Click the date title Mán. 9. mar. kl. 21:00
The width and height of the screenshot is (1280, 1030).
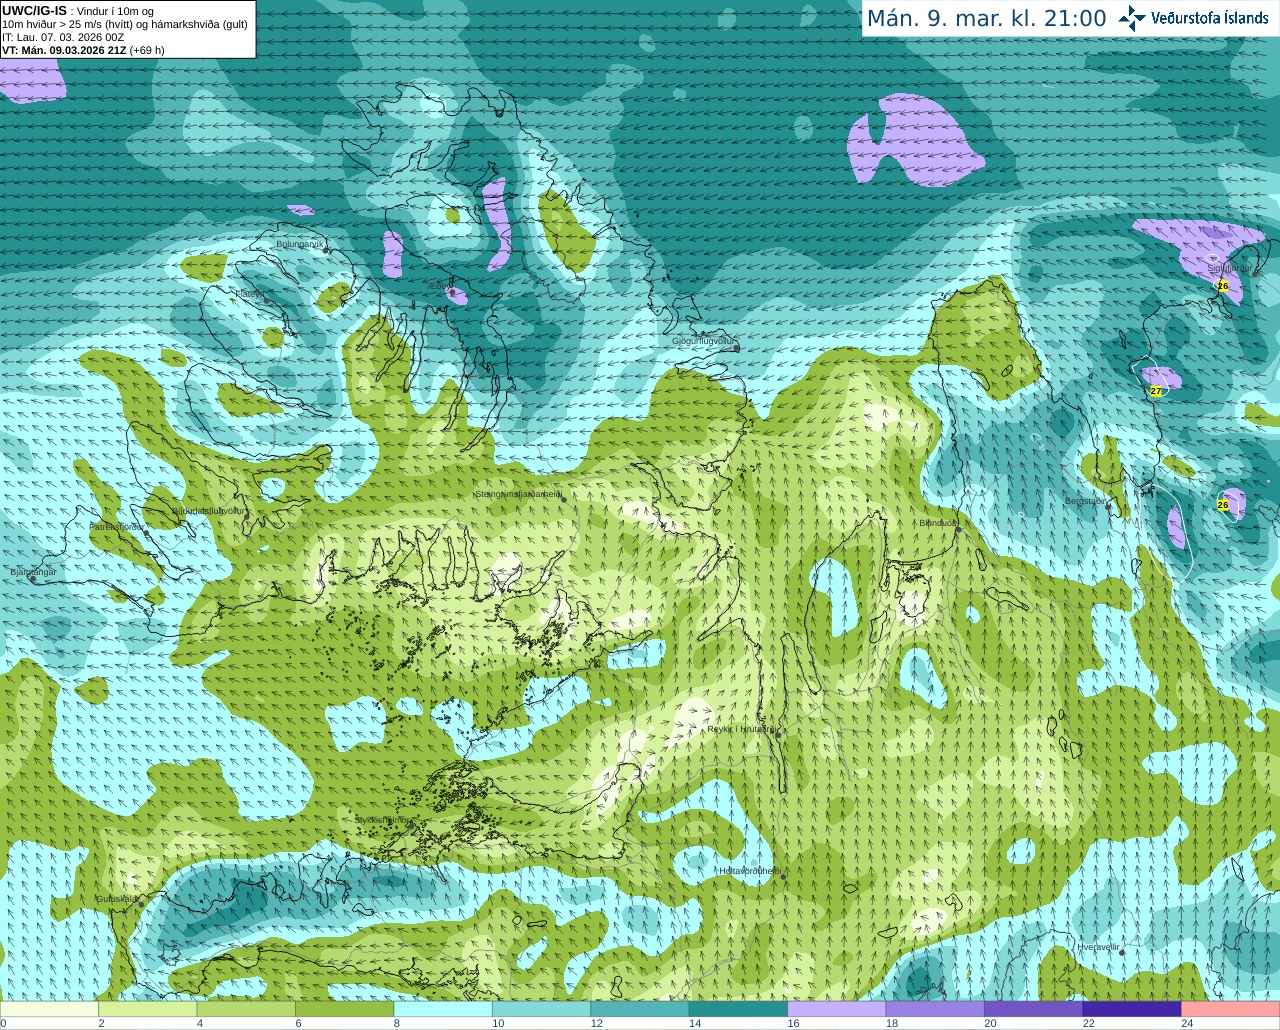tap(986, 18)
